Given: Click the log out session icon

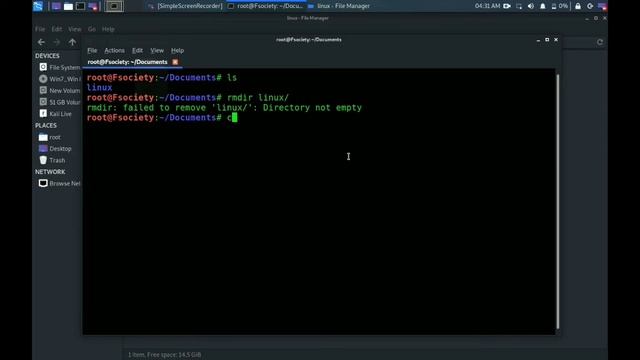Looking at the screenshot, I should 590,6.
